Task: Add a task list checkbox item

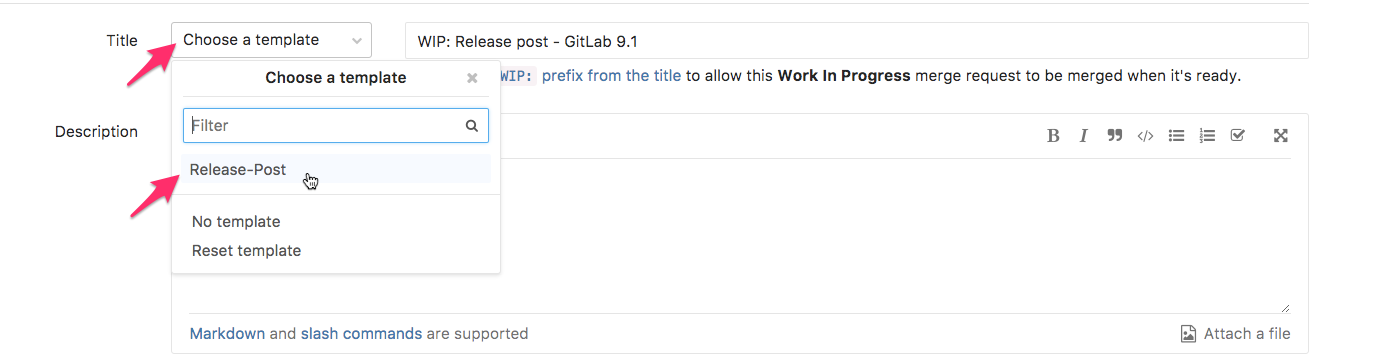Action: (1238, 136)
